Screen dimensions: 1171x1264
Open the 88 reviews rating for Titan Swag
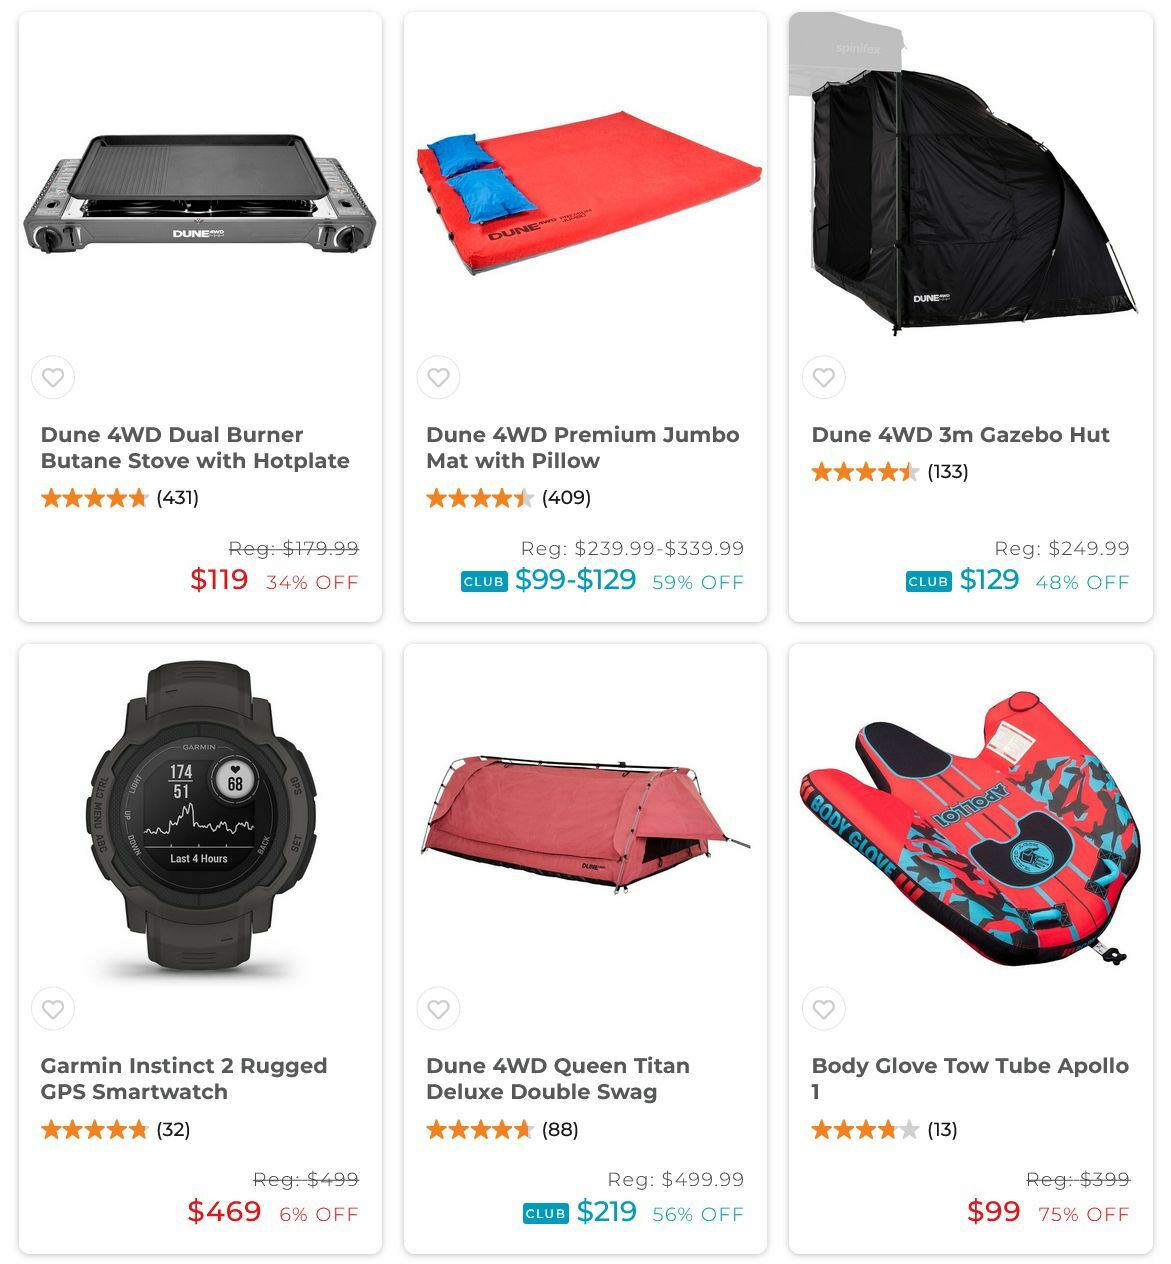coord(503,1130)
